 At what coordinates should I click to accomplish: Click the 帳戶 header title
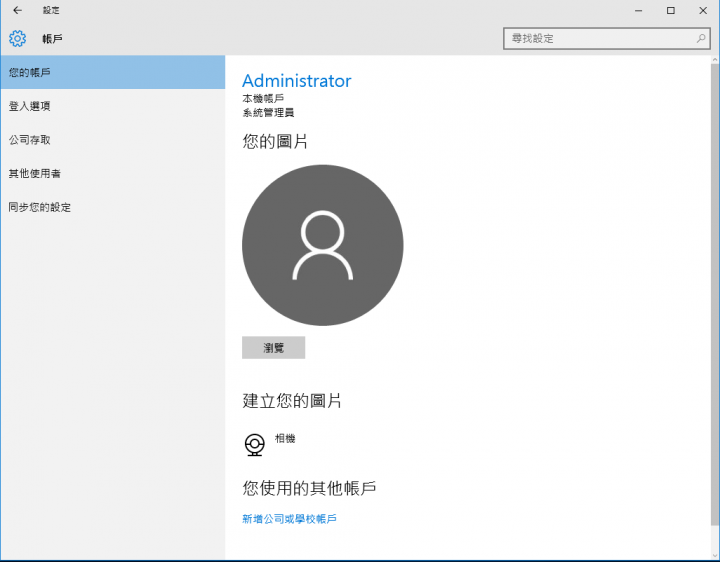point(52,39)
